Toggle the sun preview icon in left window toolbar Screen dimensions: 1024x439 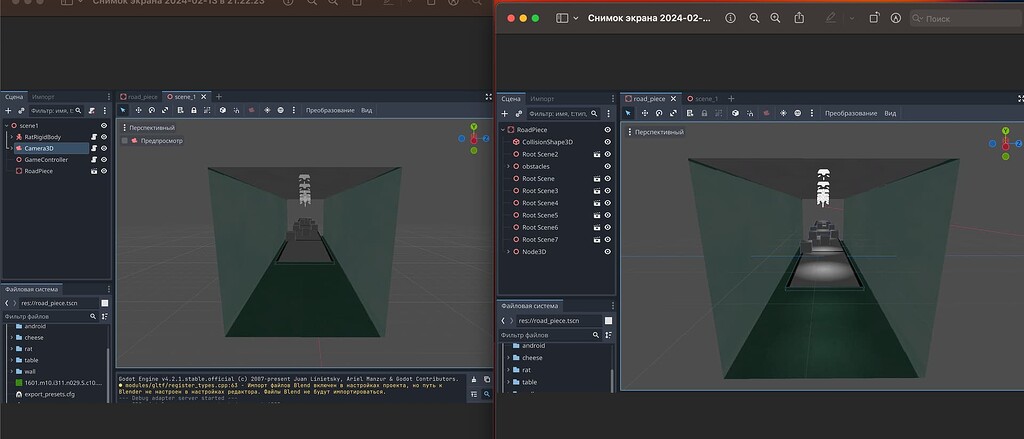pyautogui.click(x=267, y=110)
